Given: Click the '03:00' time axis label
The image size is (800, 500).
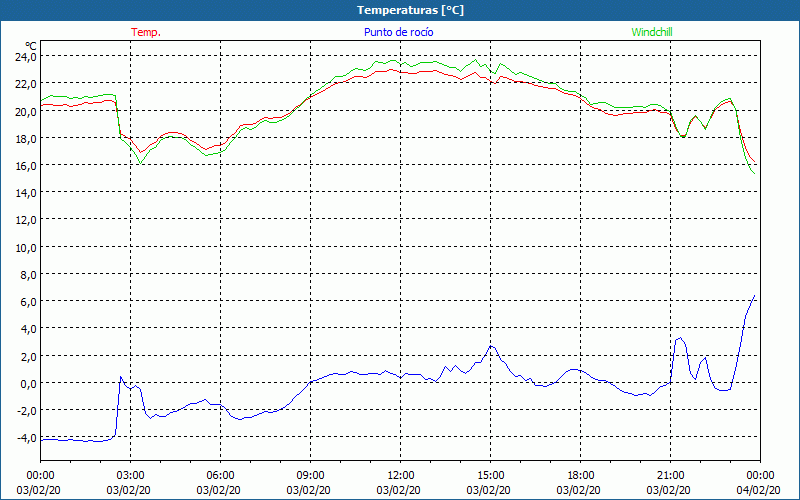Looking at the screenshot, I should coord(131,476).
